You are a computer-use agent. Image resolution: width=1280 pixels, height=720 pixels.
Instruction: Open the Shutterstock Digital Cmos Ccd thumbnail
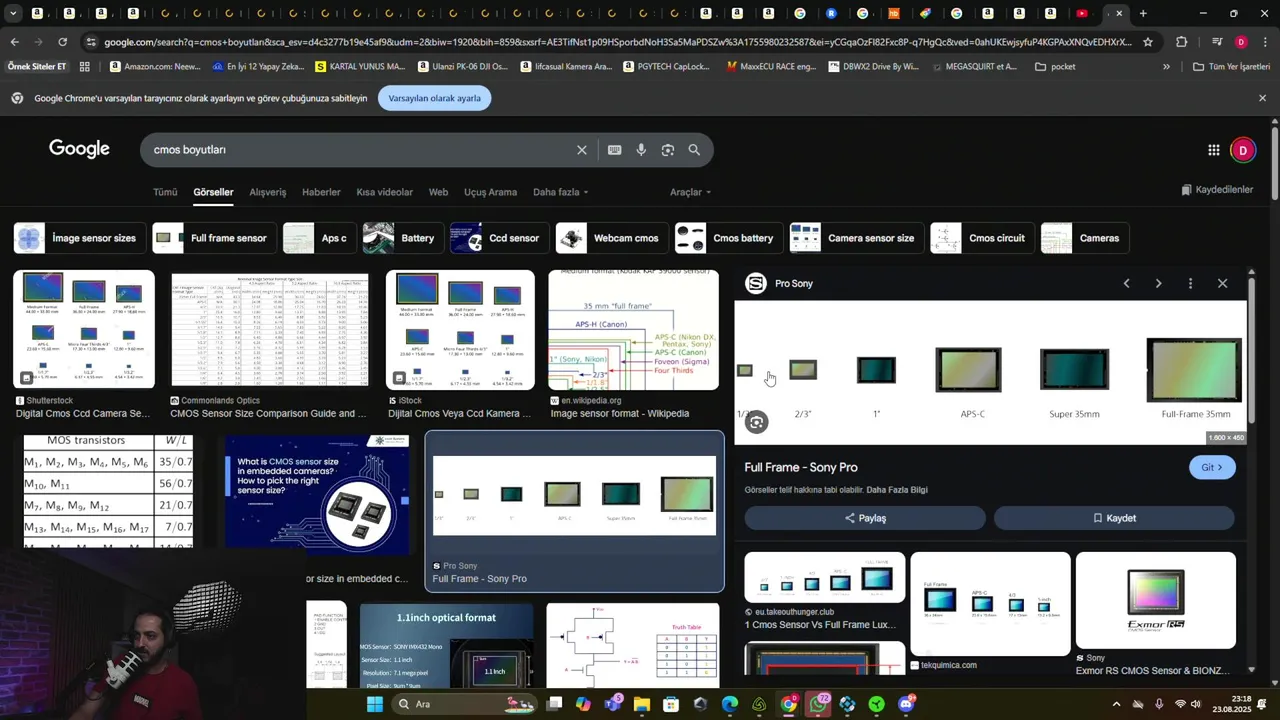click(84, 329)
